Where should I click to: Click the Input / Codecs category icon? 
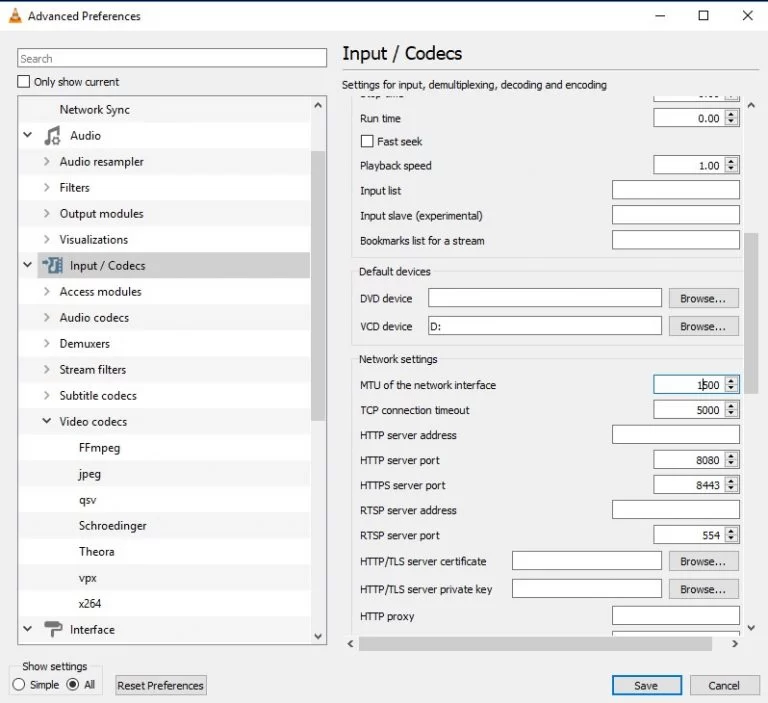click(52, 266)
